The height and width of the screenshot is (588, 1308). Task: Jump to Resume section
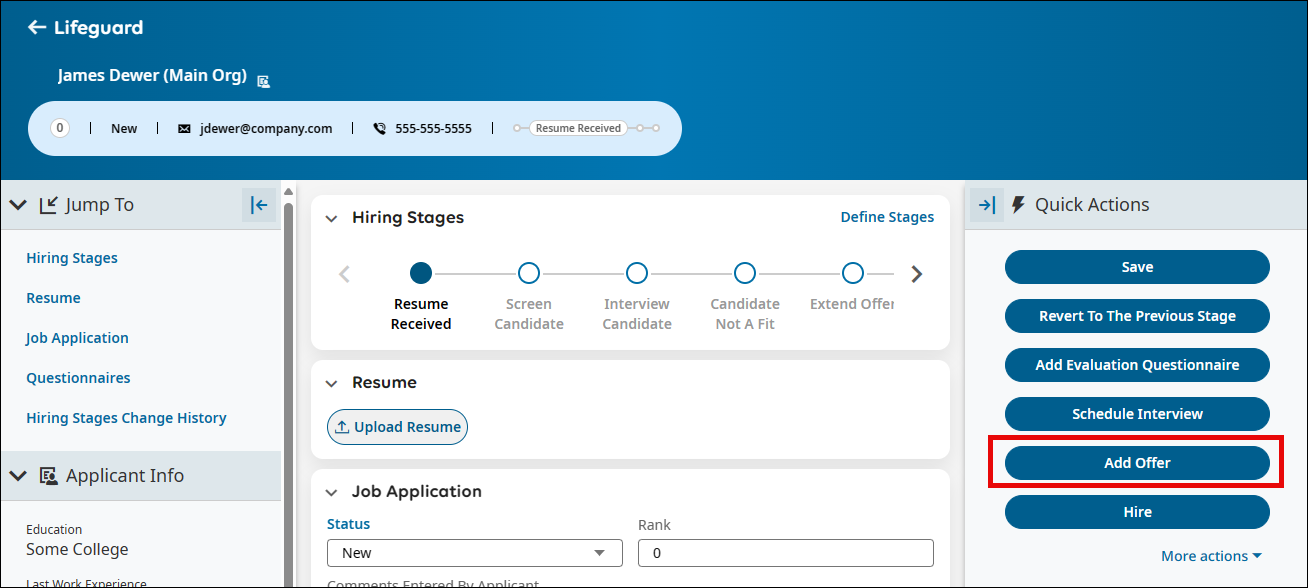coord(53,298)
